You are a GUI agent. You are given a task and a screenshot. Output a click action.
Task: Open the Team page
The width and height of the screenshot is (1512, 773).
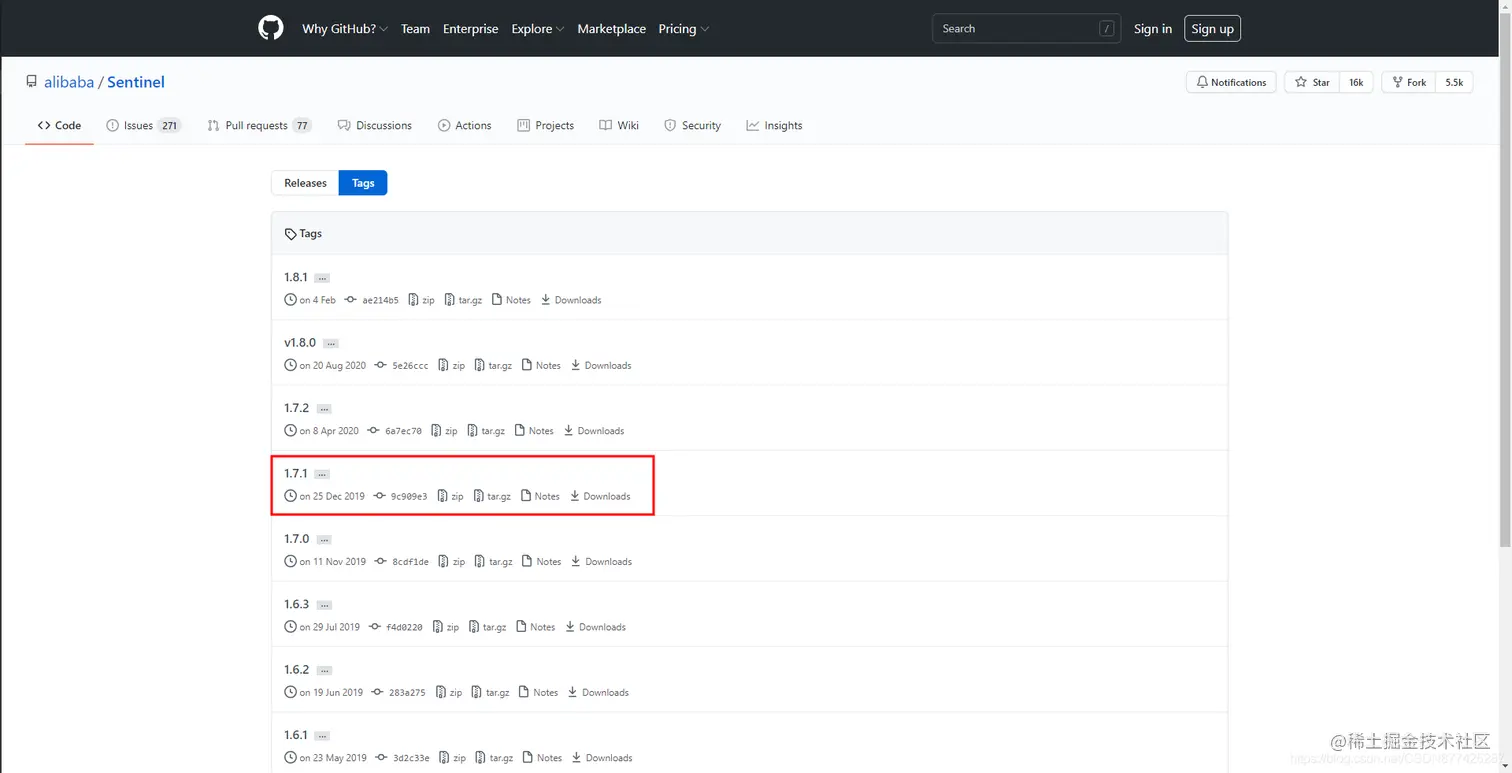(x=415, y=29)
